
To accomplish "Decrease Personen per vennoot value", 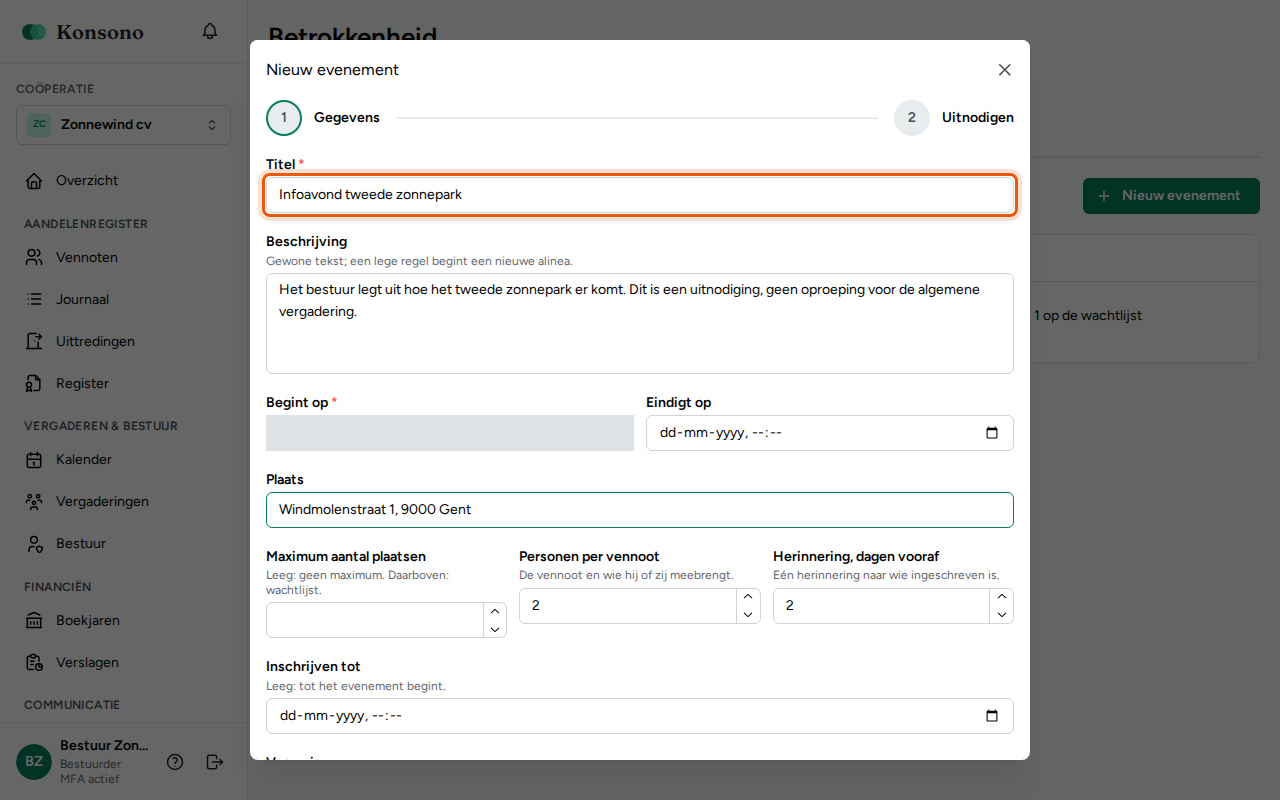I will (748, 615).
